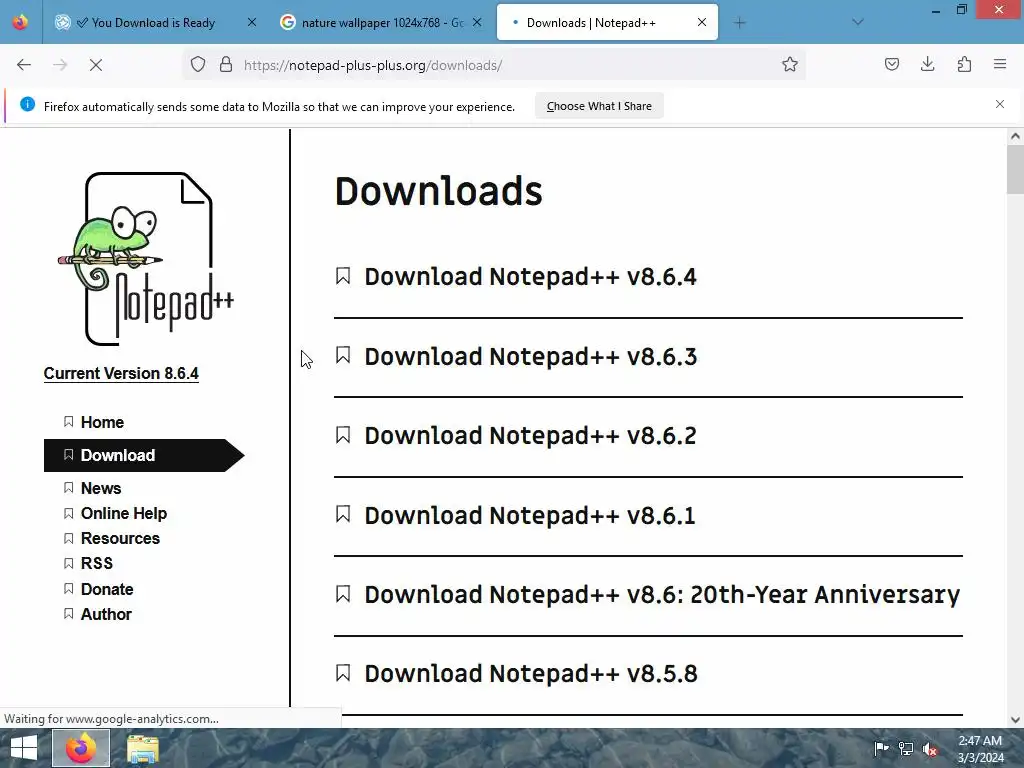Open the Windows Start menu
The width and height of the screenshot is (1024, 768).
click(24, 748)
